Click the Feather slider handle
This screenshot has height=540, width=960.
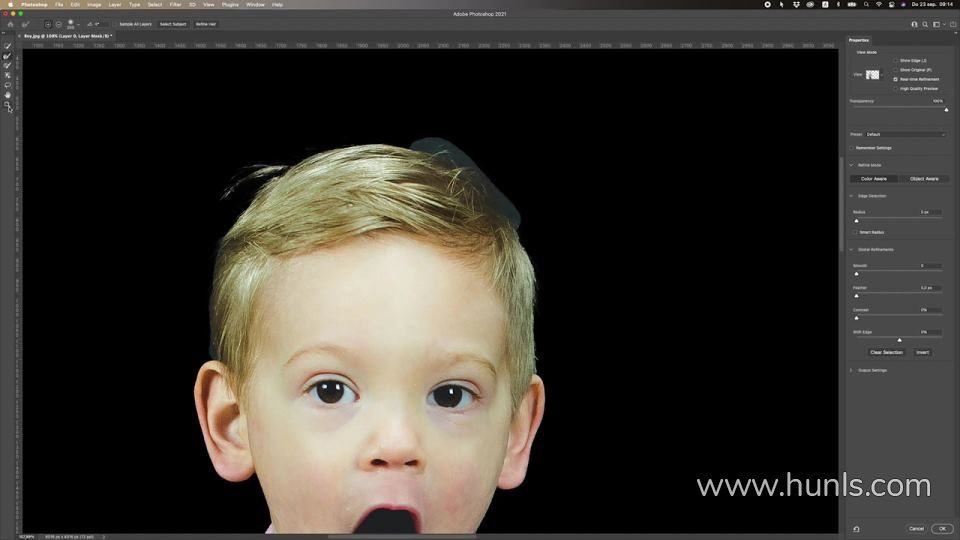click(857, 296)
